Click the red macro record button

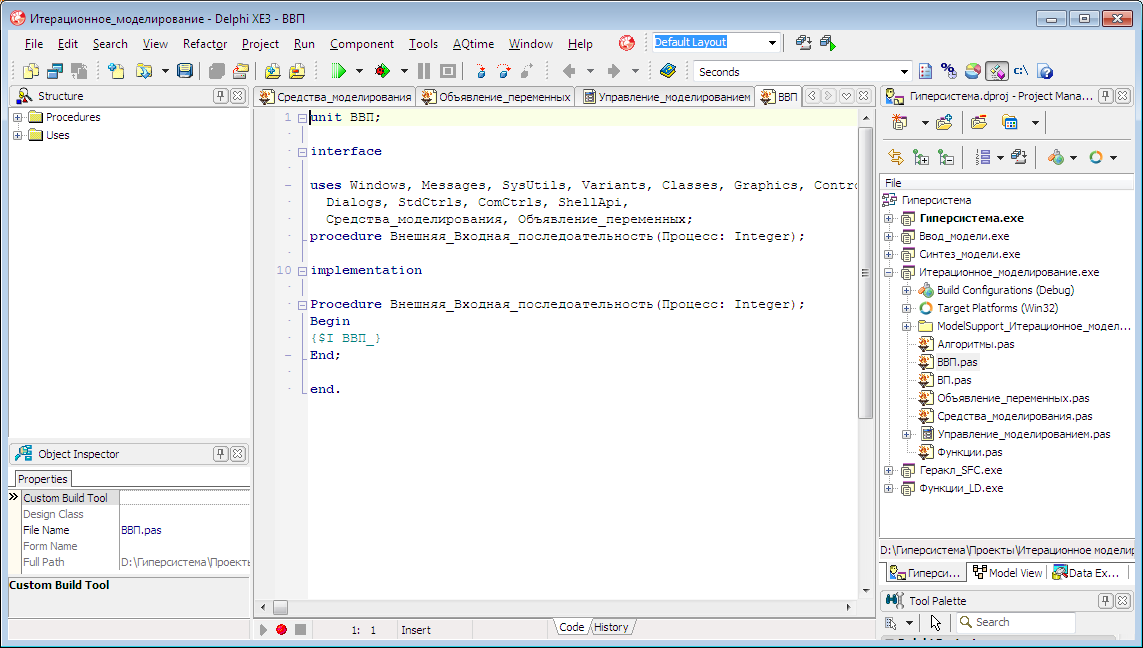tap(281, 629)
